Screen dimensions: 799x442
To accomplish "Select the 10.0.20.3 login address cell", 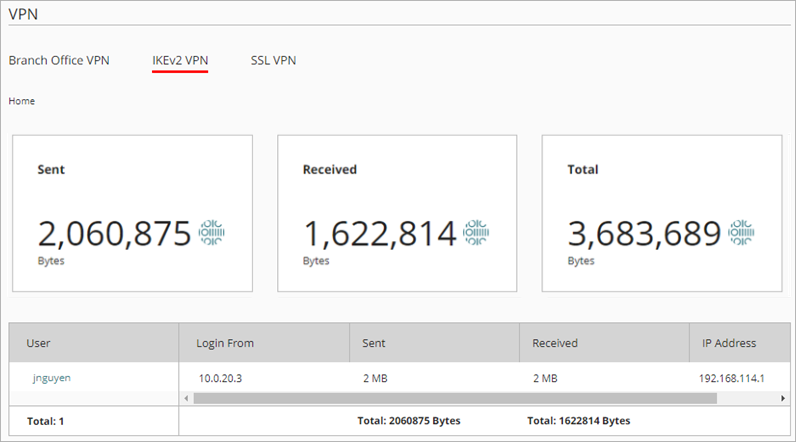I will coord(221,378).
